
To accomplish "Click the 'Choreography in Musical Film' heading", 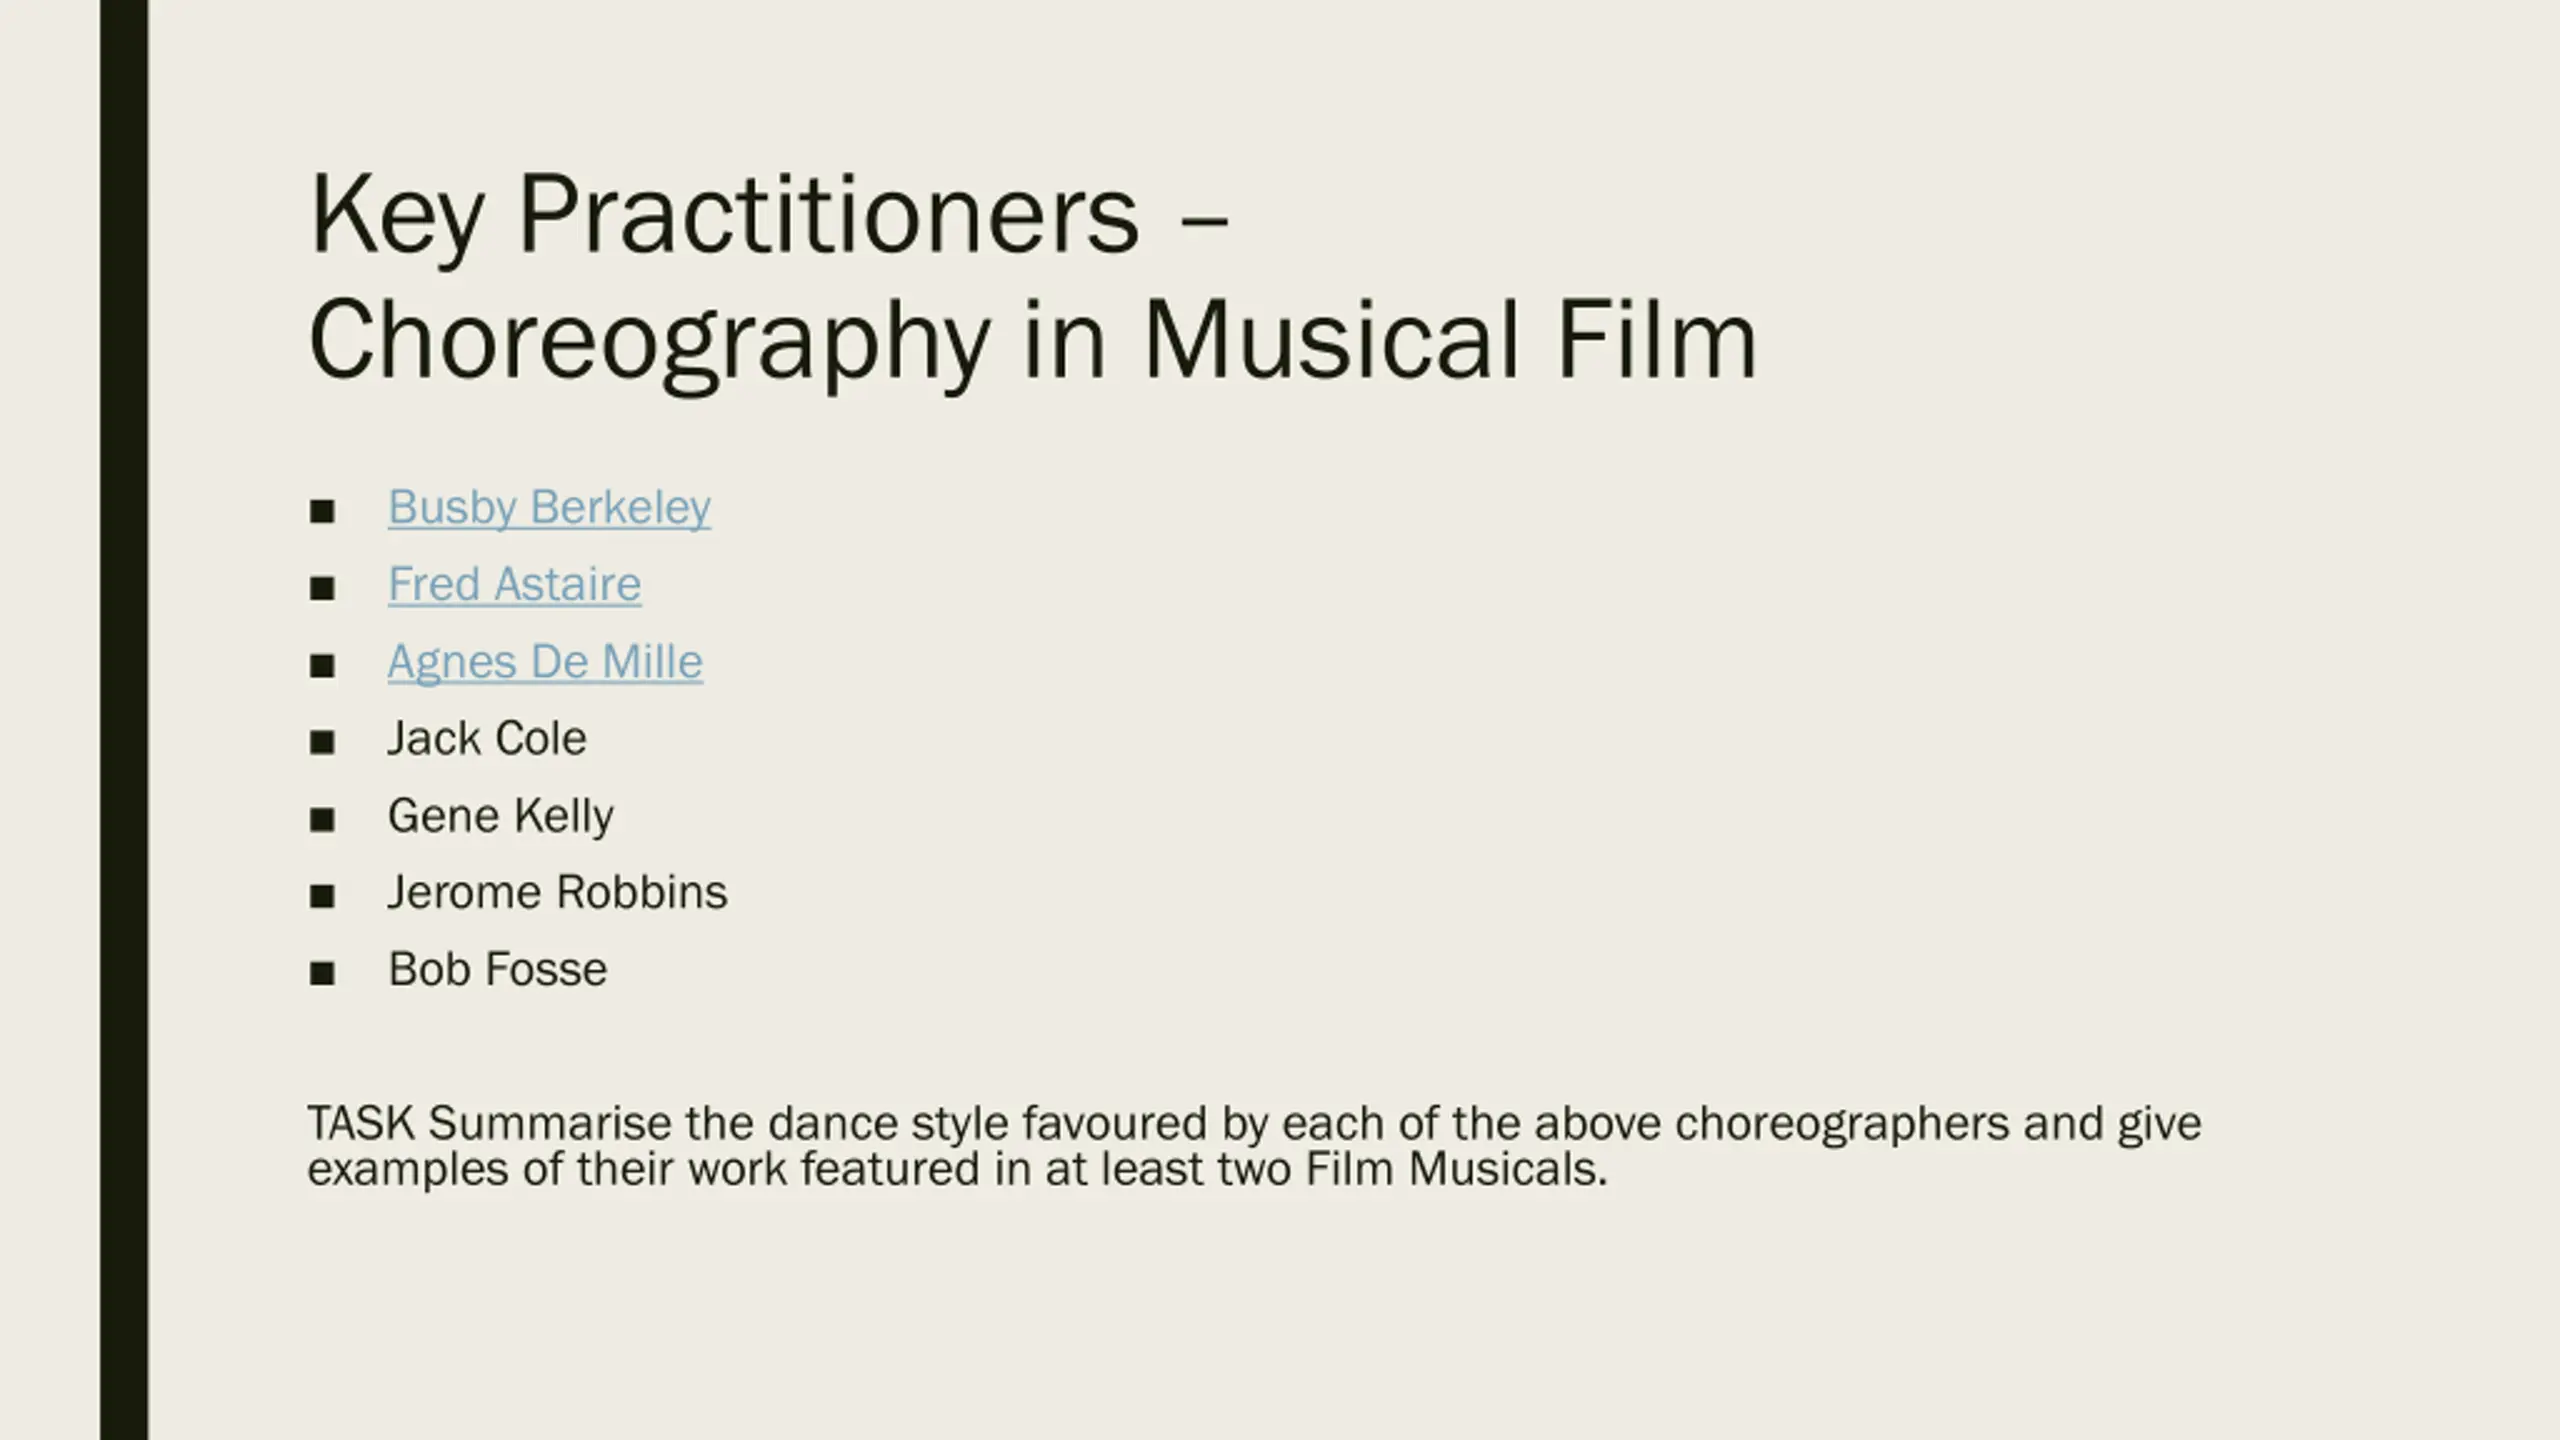I will [x=1033, y=342].
